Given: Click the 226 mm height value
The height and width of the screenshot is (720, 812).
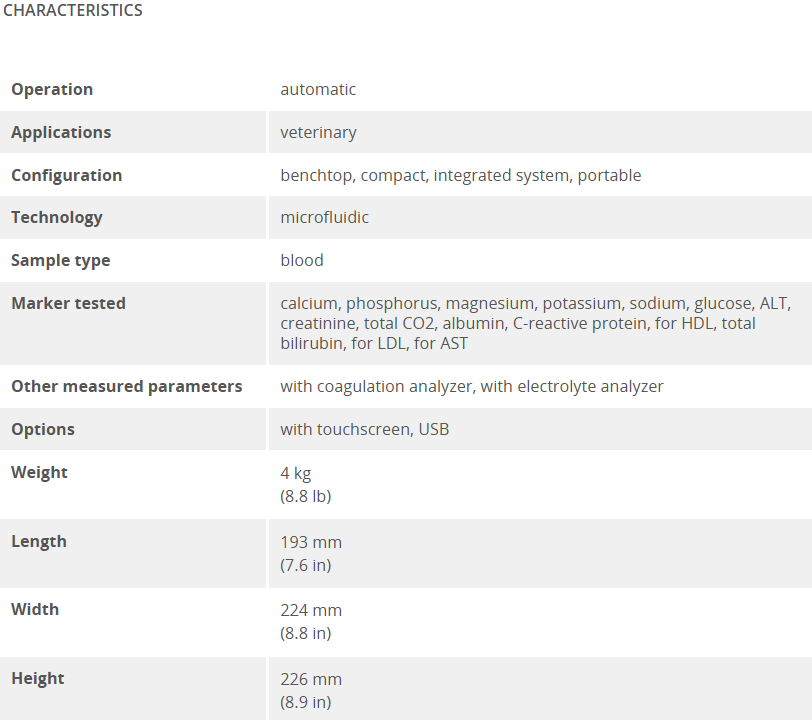Looking at the screenshot, I should [311, 679].
